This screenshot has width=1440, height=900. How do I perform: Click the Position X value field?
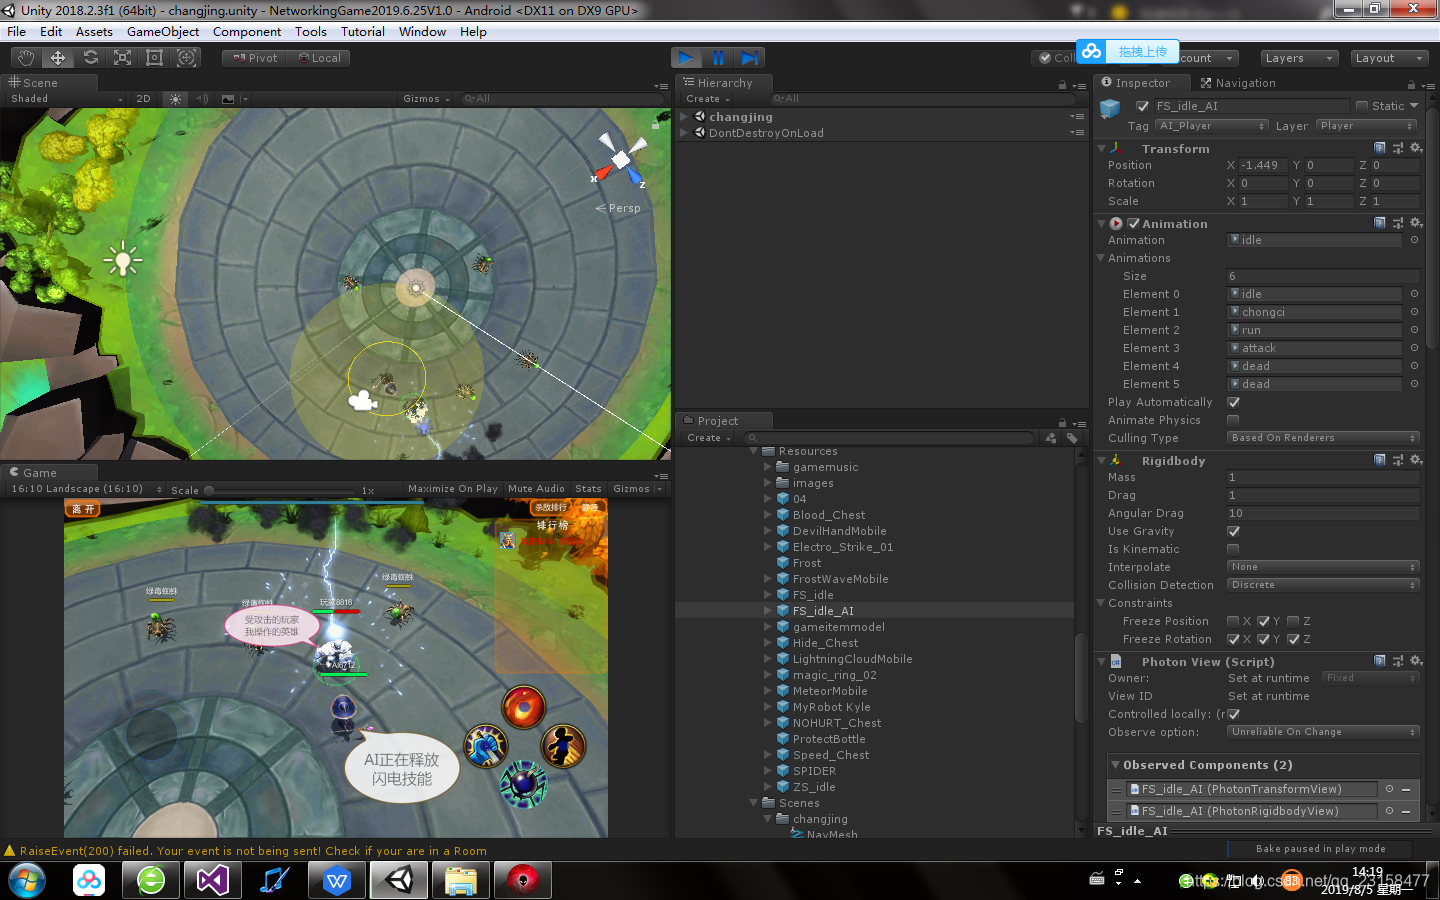[x=1263, y=165]
